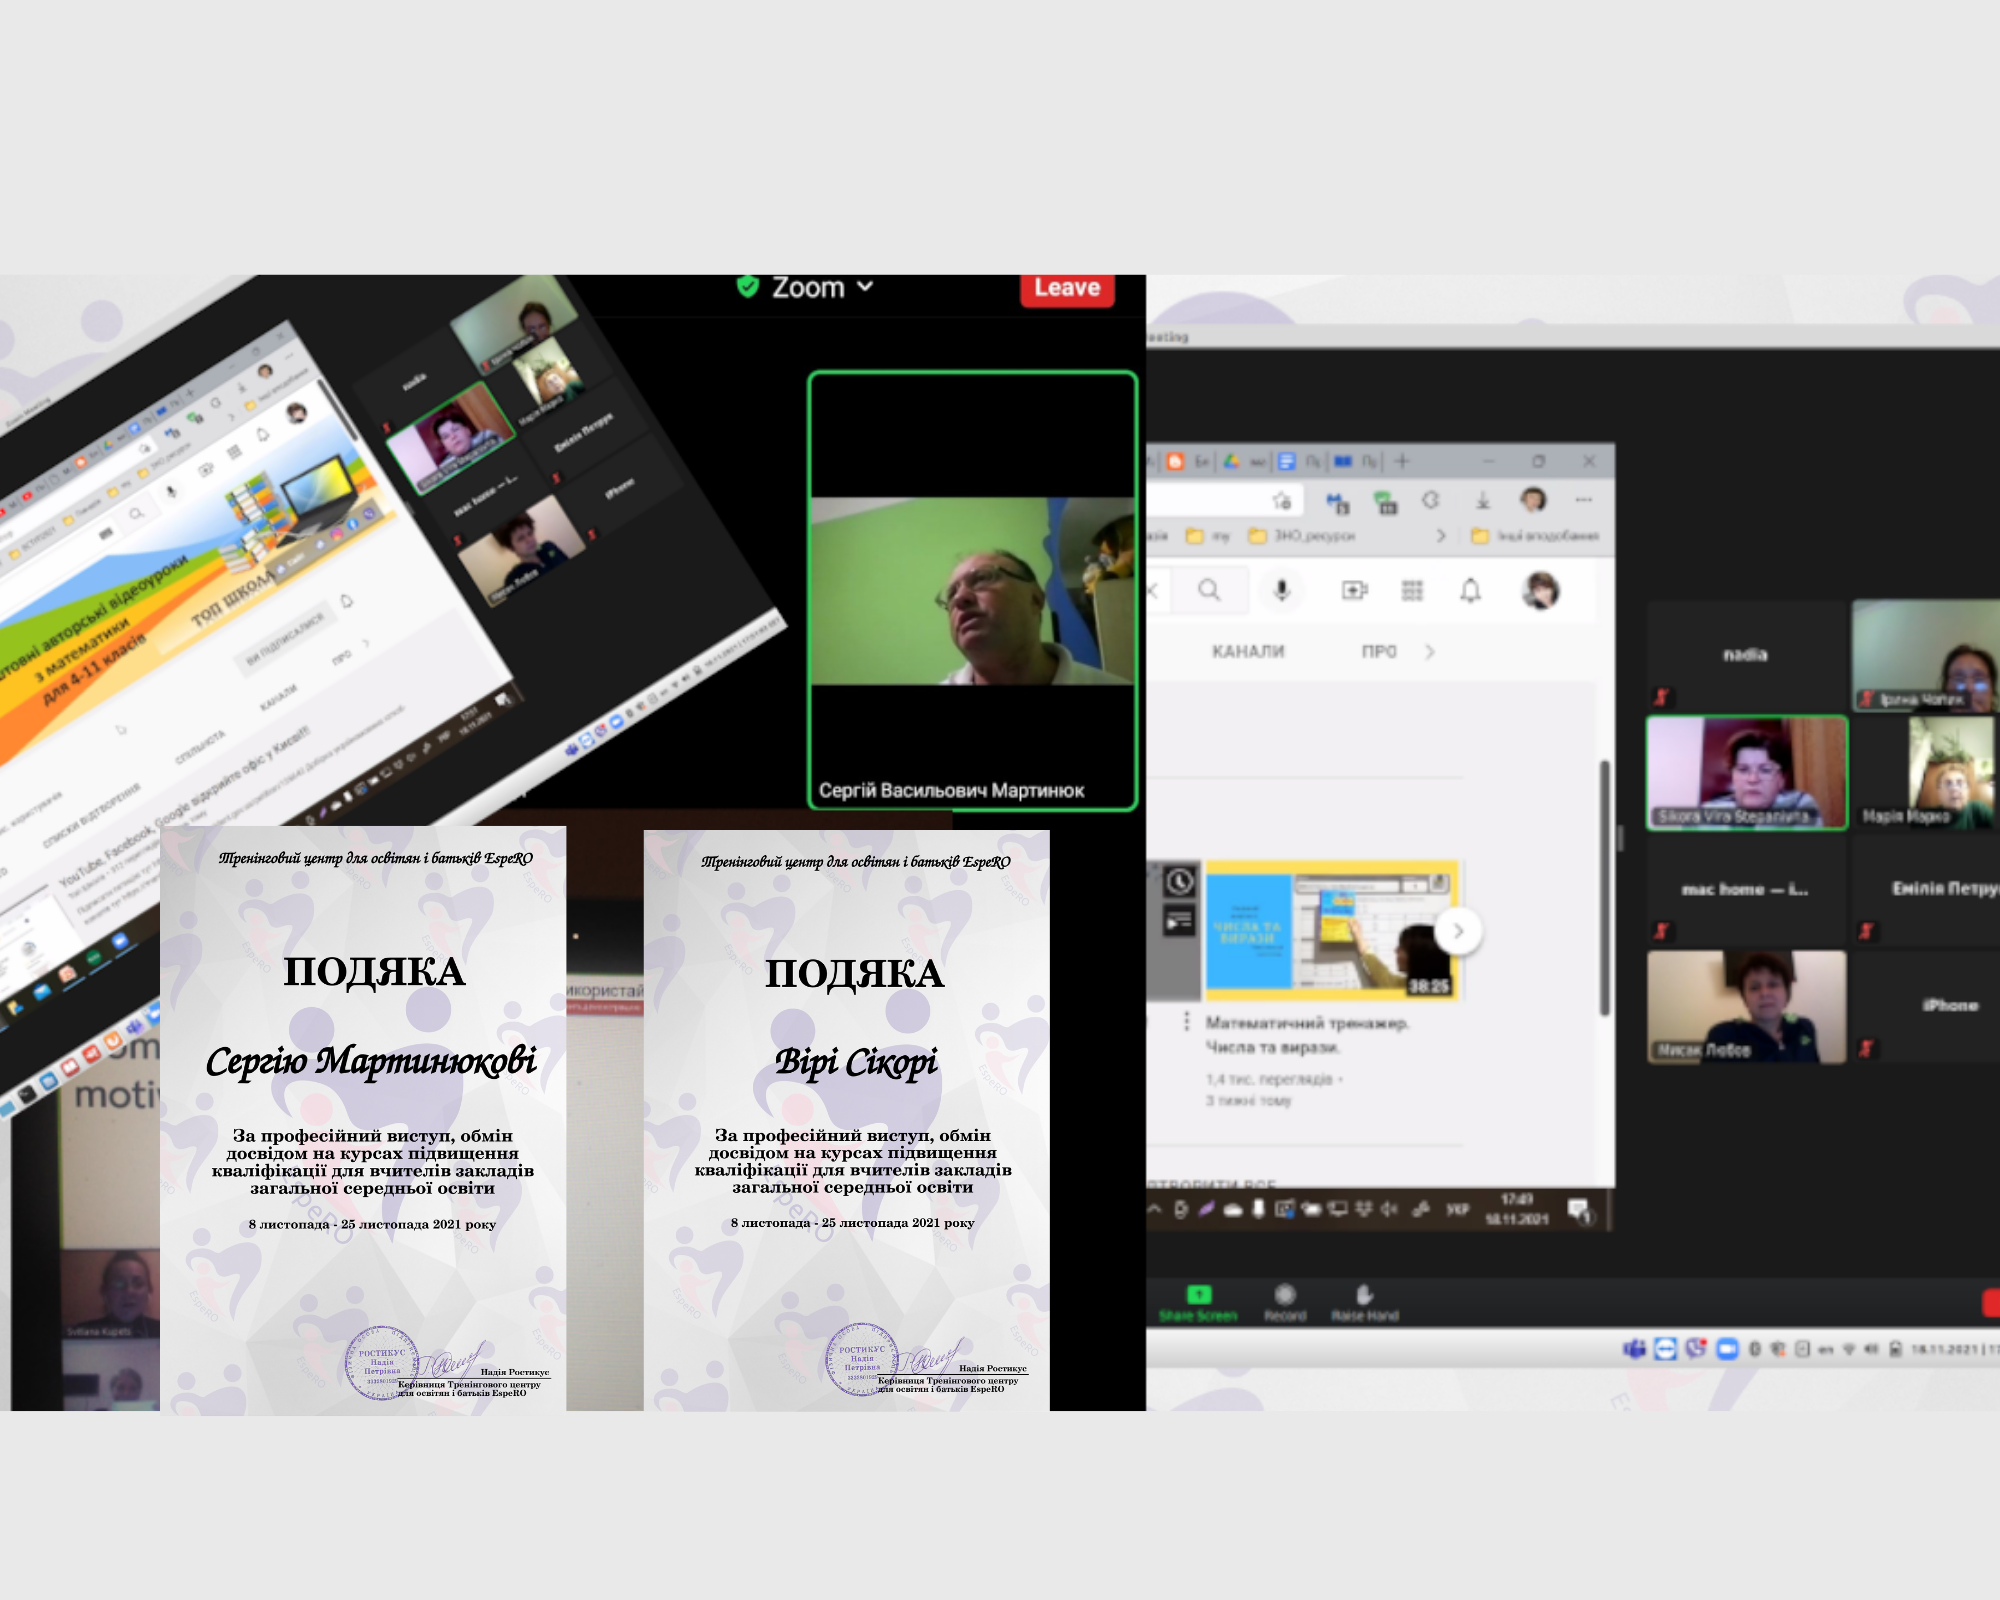2000x1600 pixels.
Task: Open the Математичний тренажер video title link
Action: (1307, 1035)
